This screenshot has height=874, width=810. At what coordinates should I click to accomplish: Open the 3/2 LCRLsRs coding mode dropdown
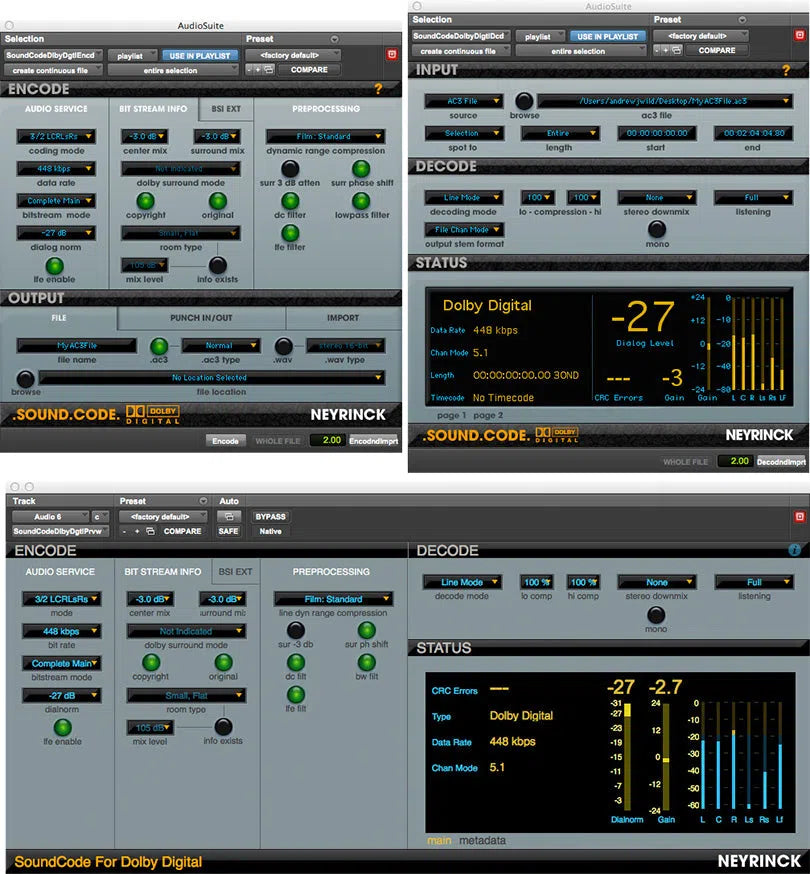[x=55, y=135]
